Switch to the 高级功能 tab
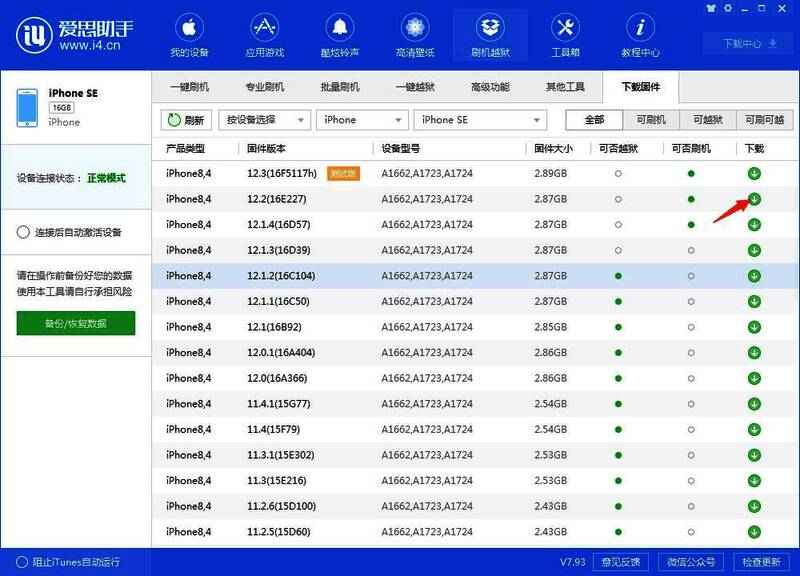This screenshot has width=800, height=576. (x=488, y=88)
